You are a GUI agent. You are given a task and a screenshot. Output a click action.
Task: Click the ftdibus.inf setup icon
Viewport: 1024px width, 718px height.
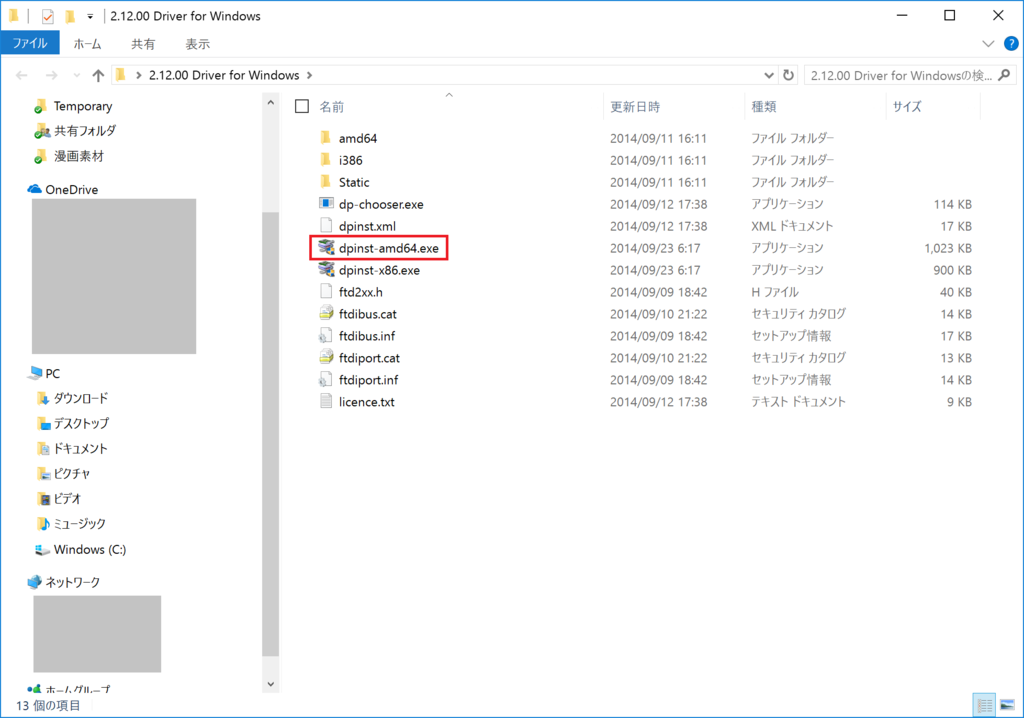coord(326,336)
